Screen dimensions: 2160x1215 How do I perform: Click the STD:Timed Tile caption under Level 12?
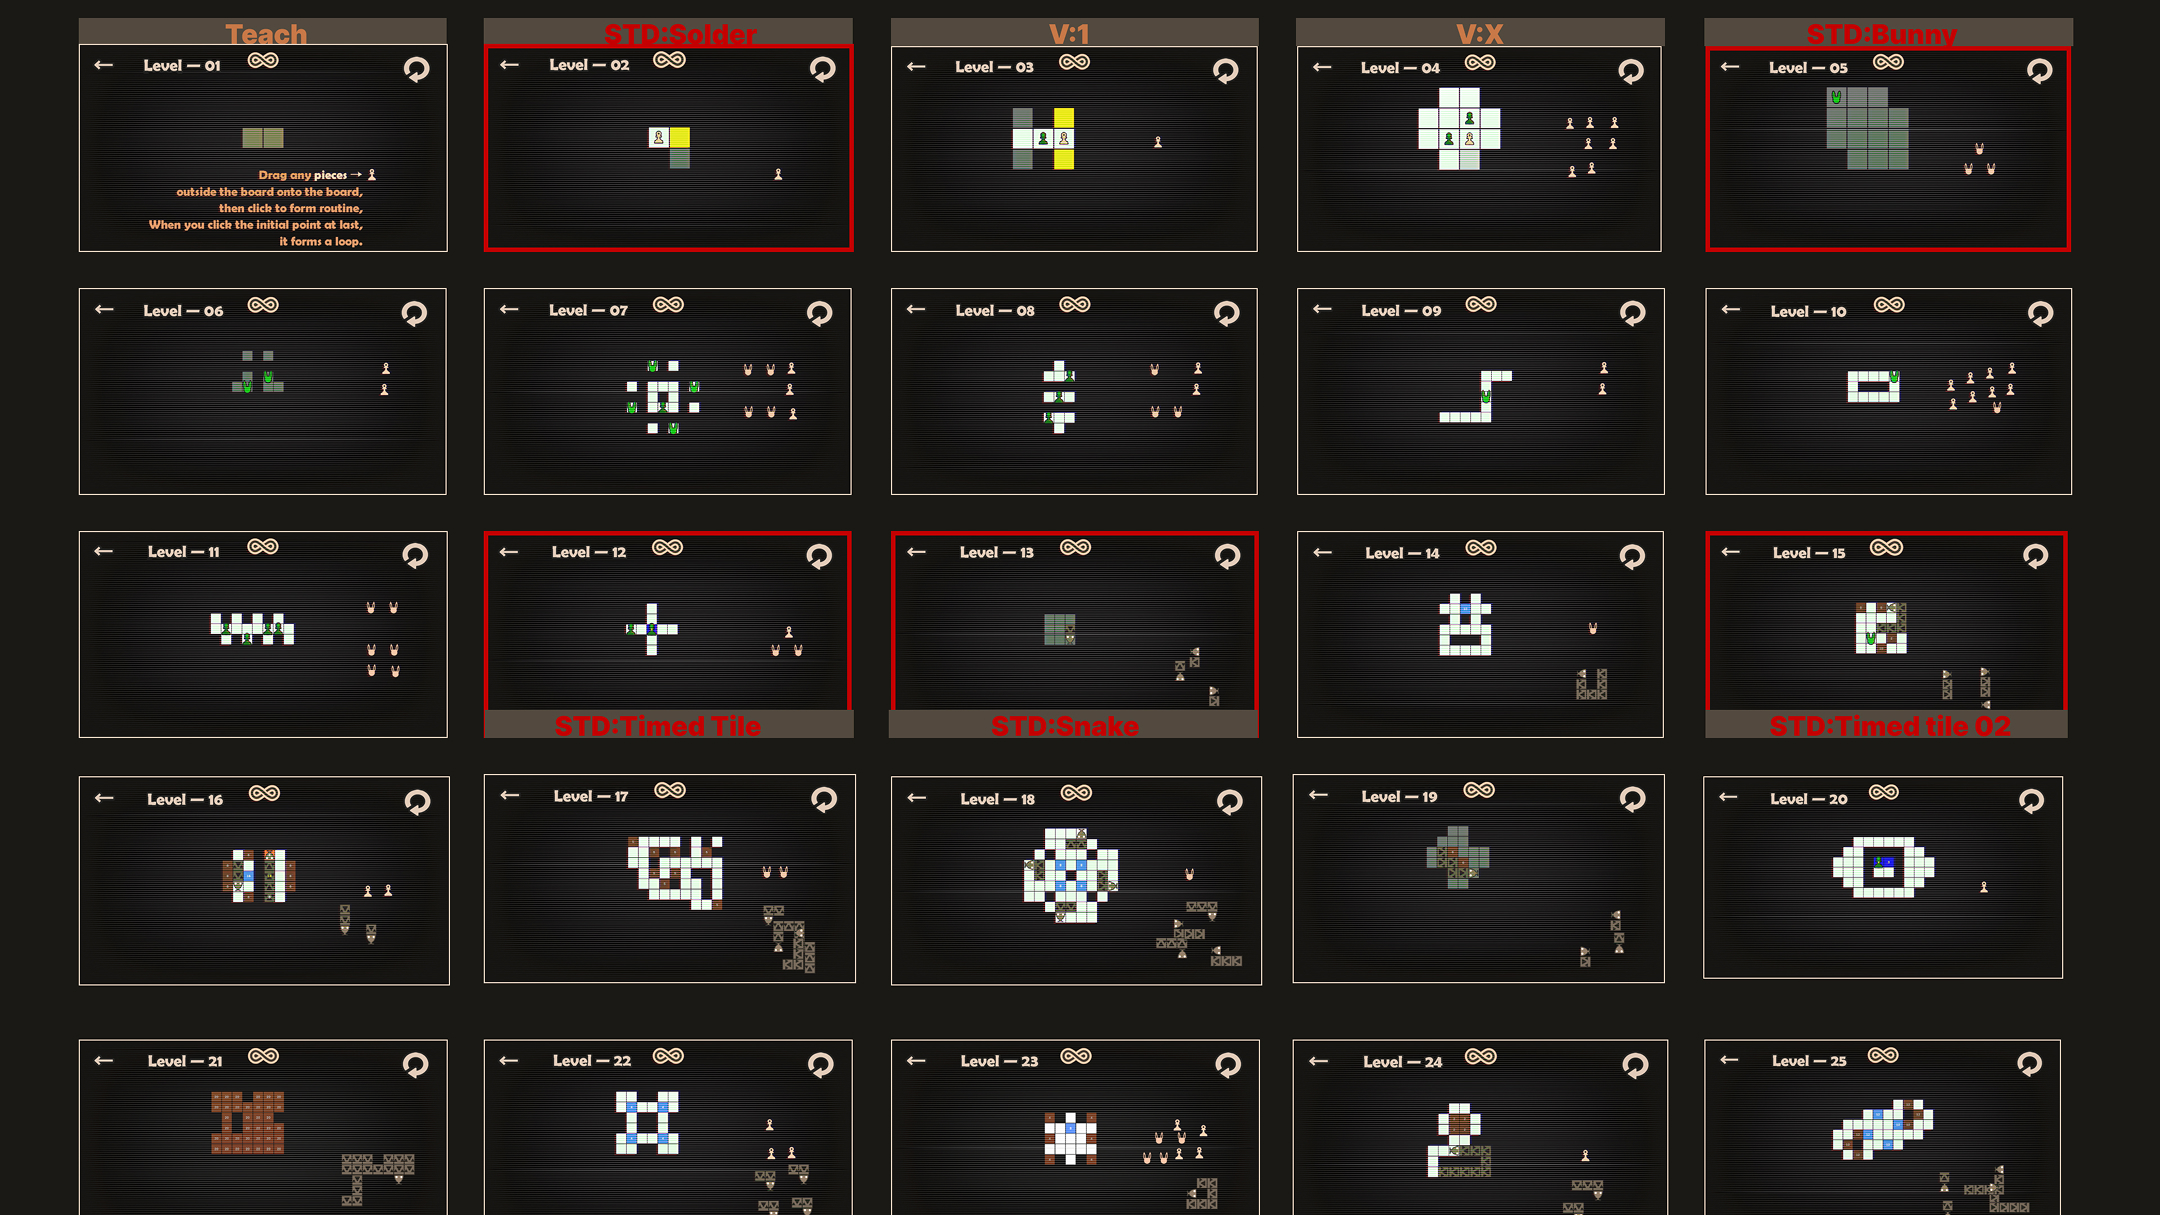click(x=658, y=726)
